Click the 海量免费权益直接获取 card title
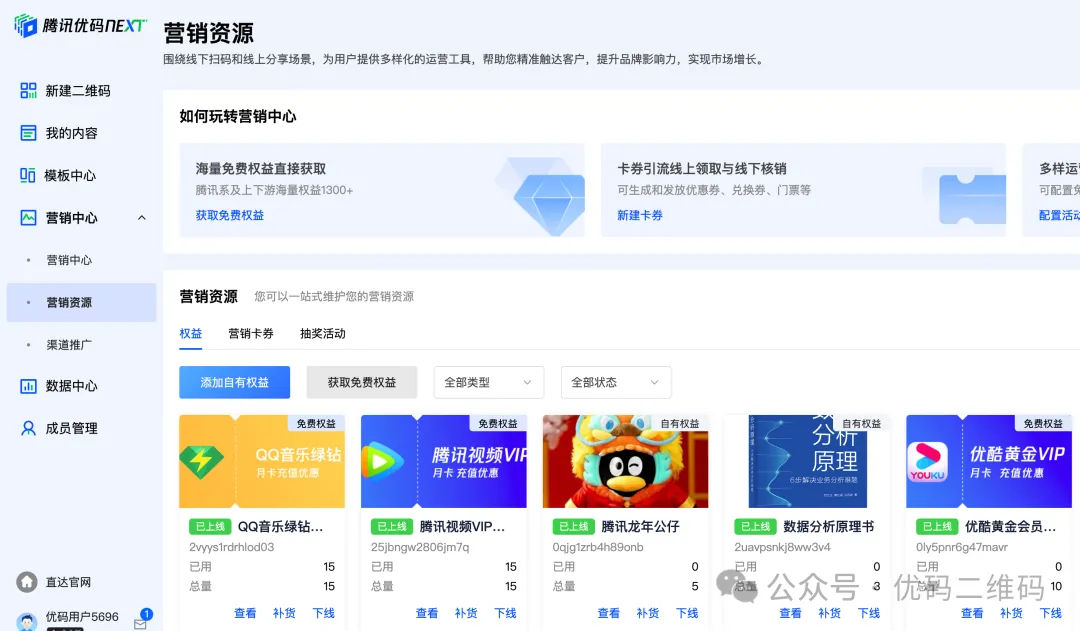Viewport: 1080px width, 631px height. 260,168
